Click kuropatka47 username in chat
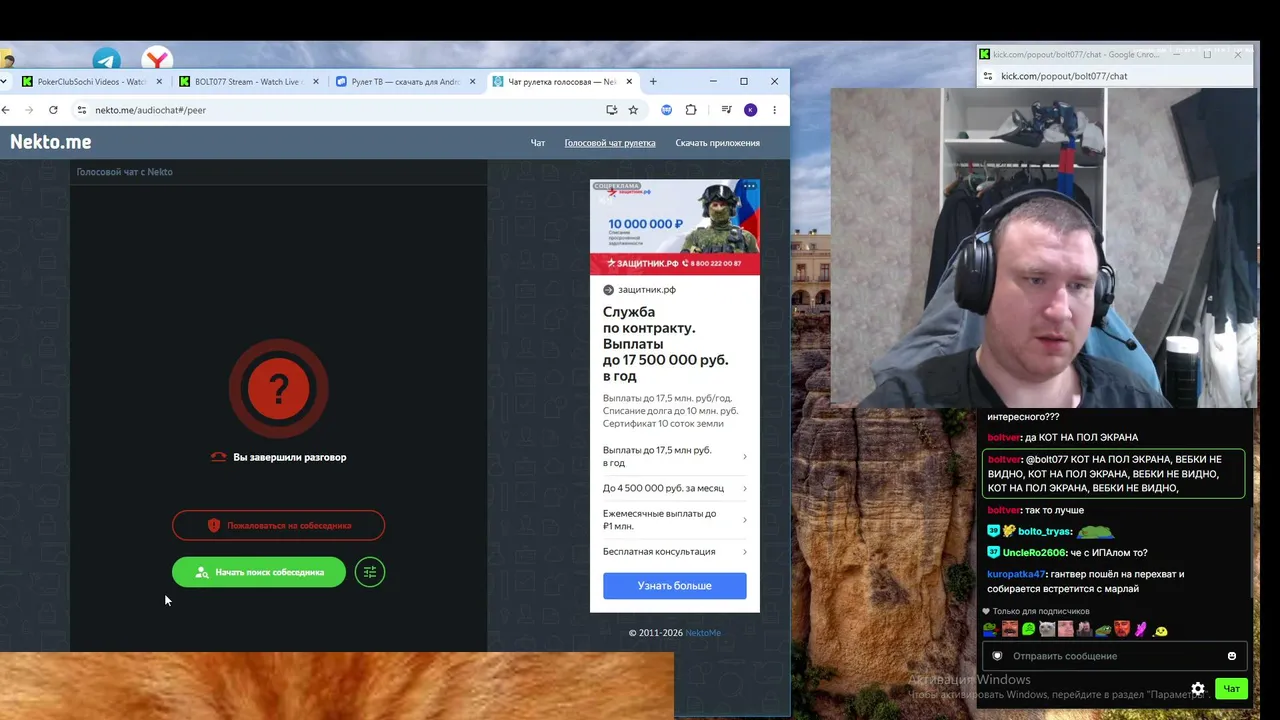This screenshot has height=720, width=1280. click(x=1016, y=574)
